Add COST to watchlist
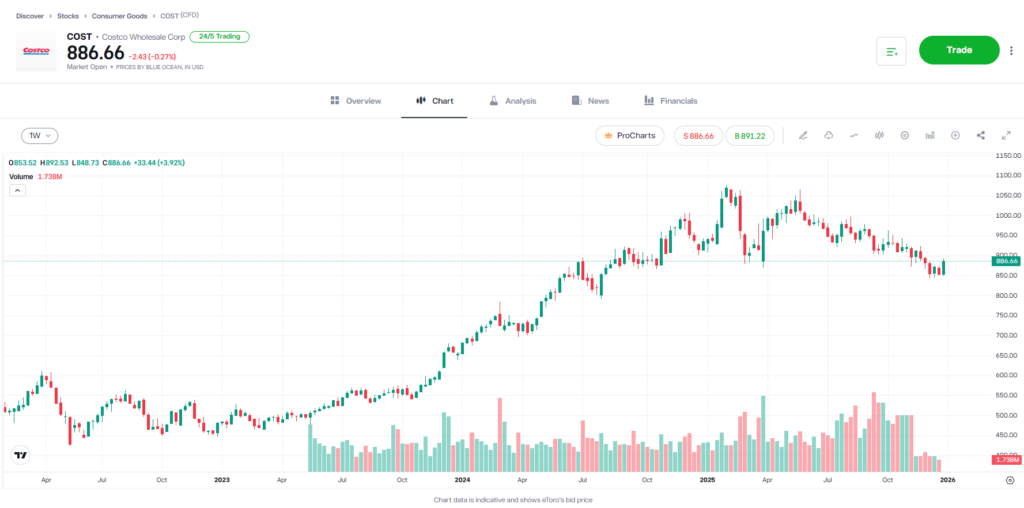This screenshot has height=508, width=1024. [x=890, y=51]
